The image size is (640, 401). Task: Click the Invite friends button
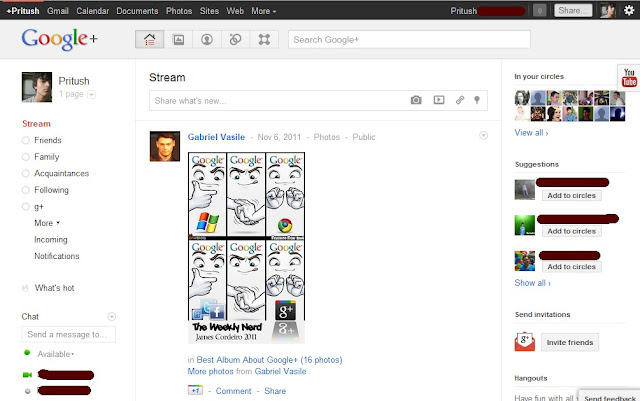(x=570, y=342)
